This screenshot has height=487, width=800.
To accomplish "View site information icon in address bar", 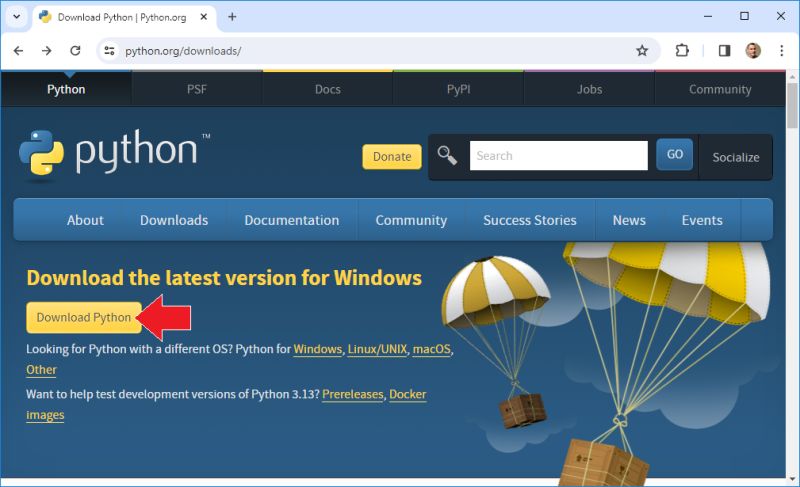I will pos(109,50).
